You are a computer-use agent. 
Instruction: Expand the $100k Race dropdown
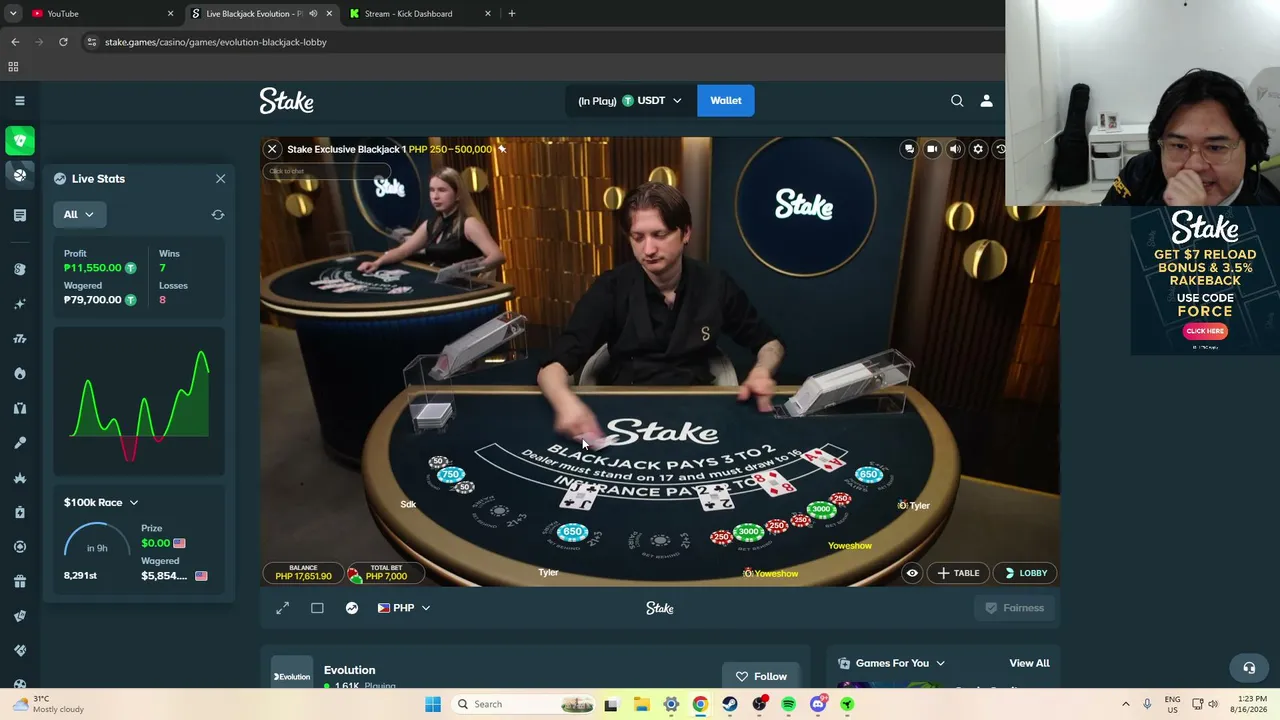coord(101,502)
